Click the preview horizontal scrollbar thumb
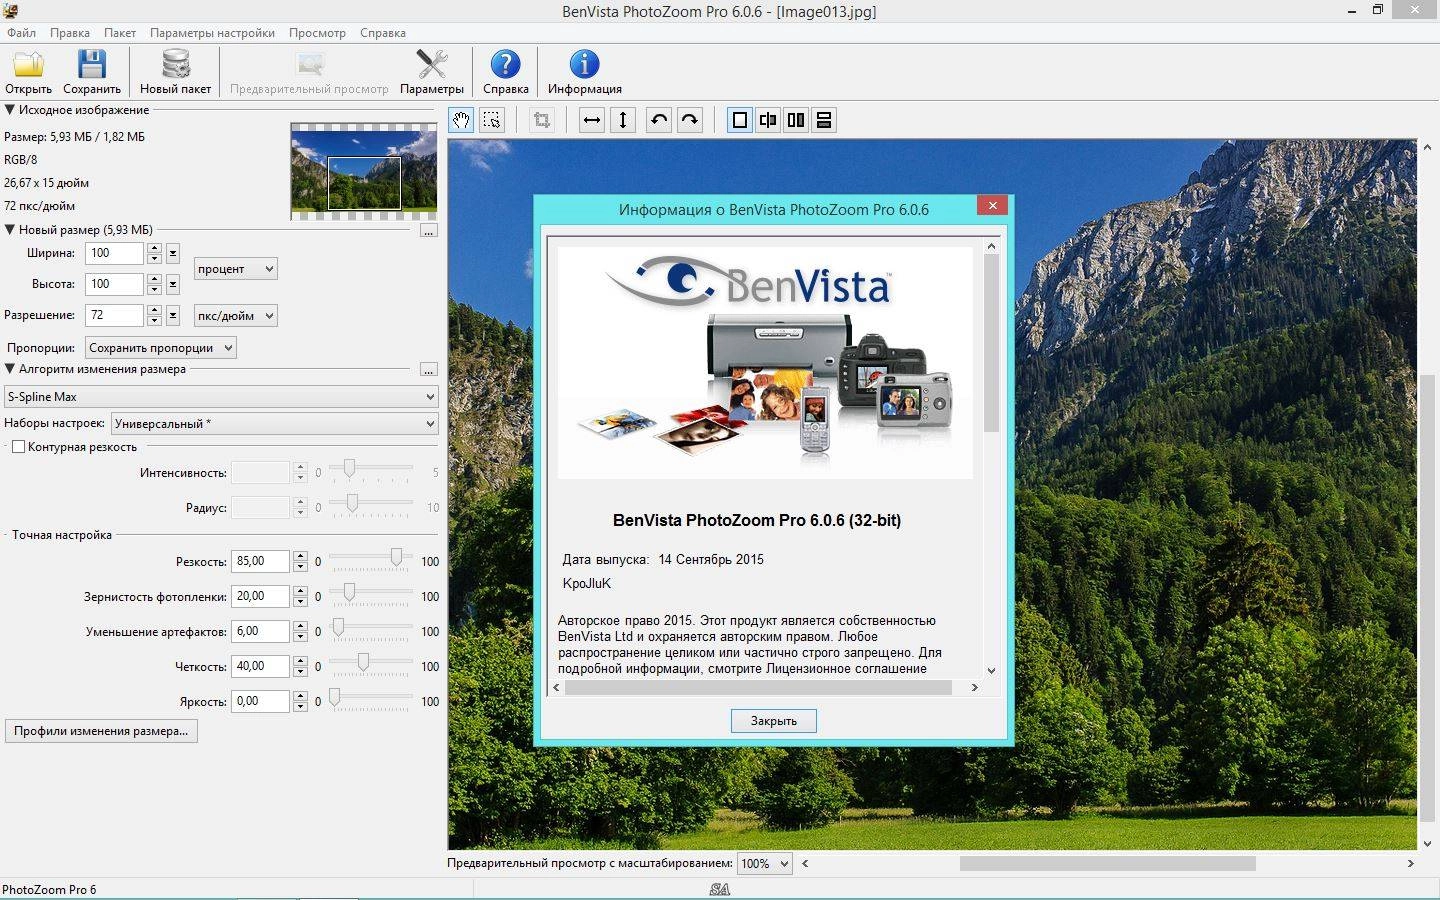 (x=1107, y=863)
